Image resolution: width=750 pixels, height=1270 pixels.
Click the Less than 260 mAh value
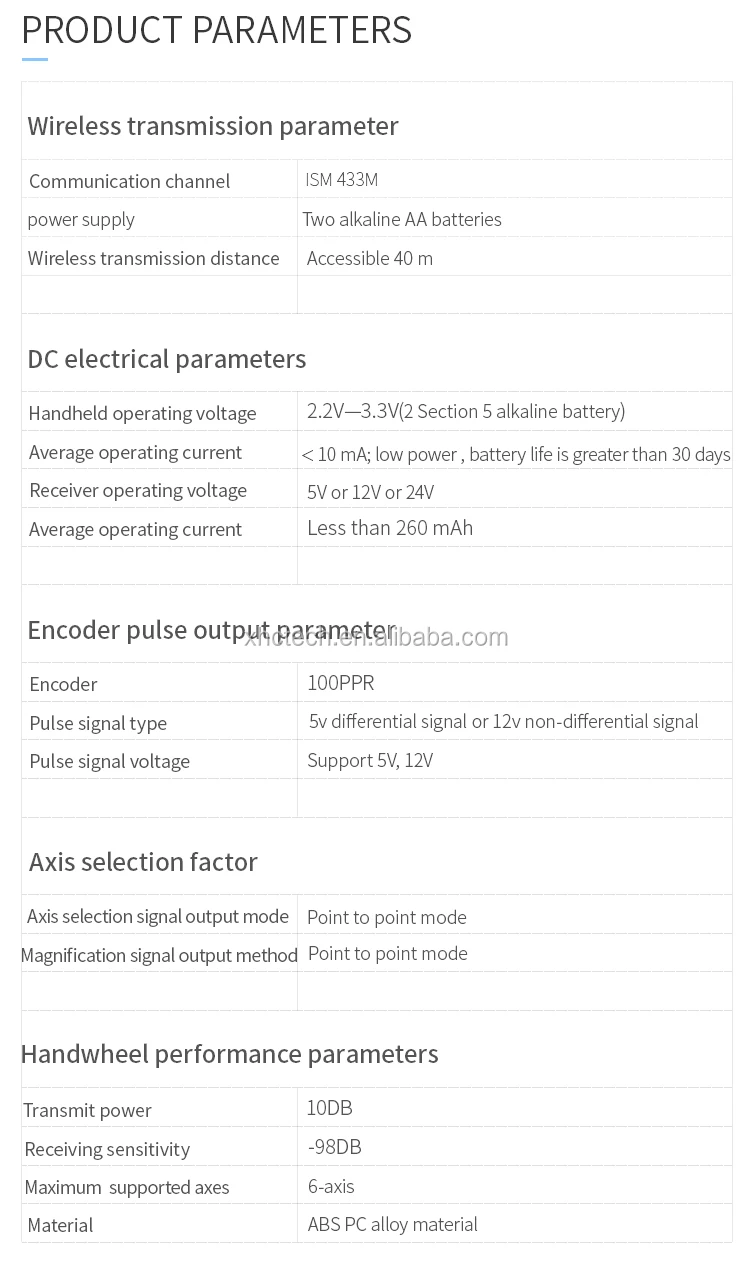(x=390, y=528)
